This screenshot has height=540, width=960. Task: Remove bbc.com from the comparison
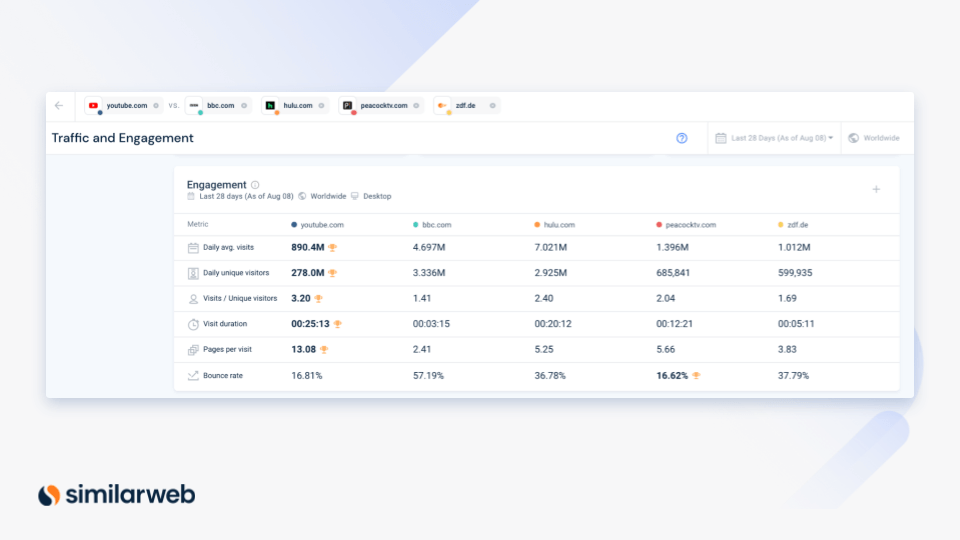(244, 105)
